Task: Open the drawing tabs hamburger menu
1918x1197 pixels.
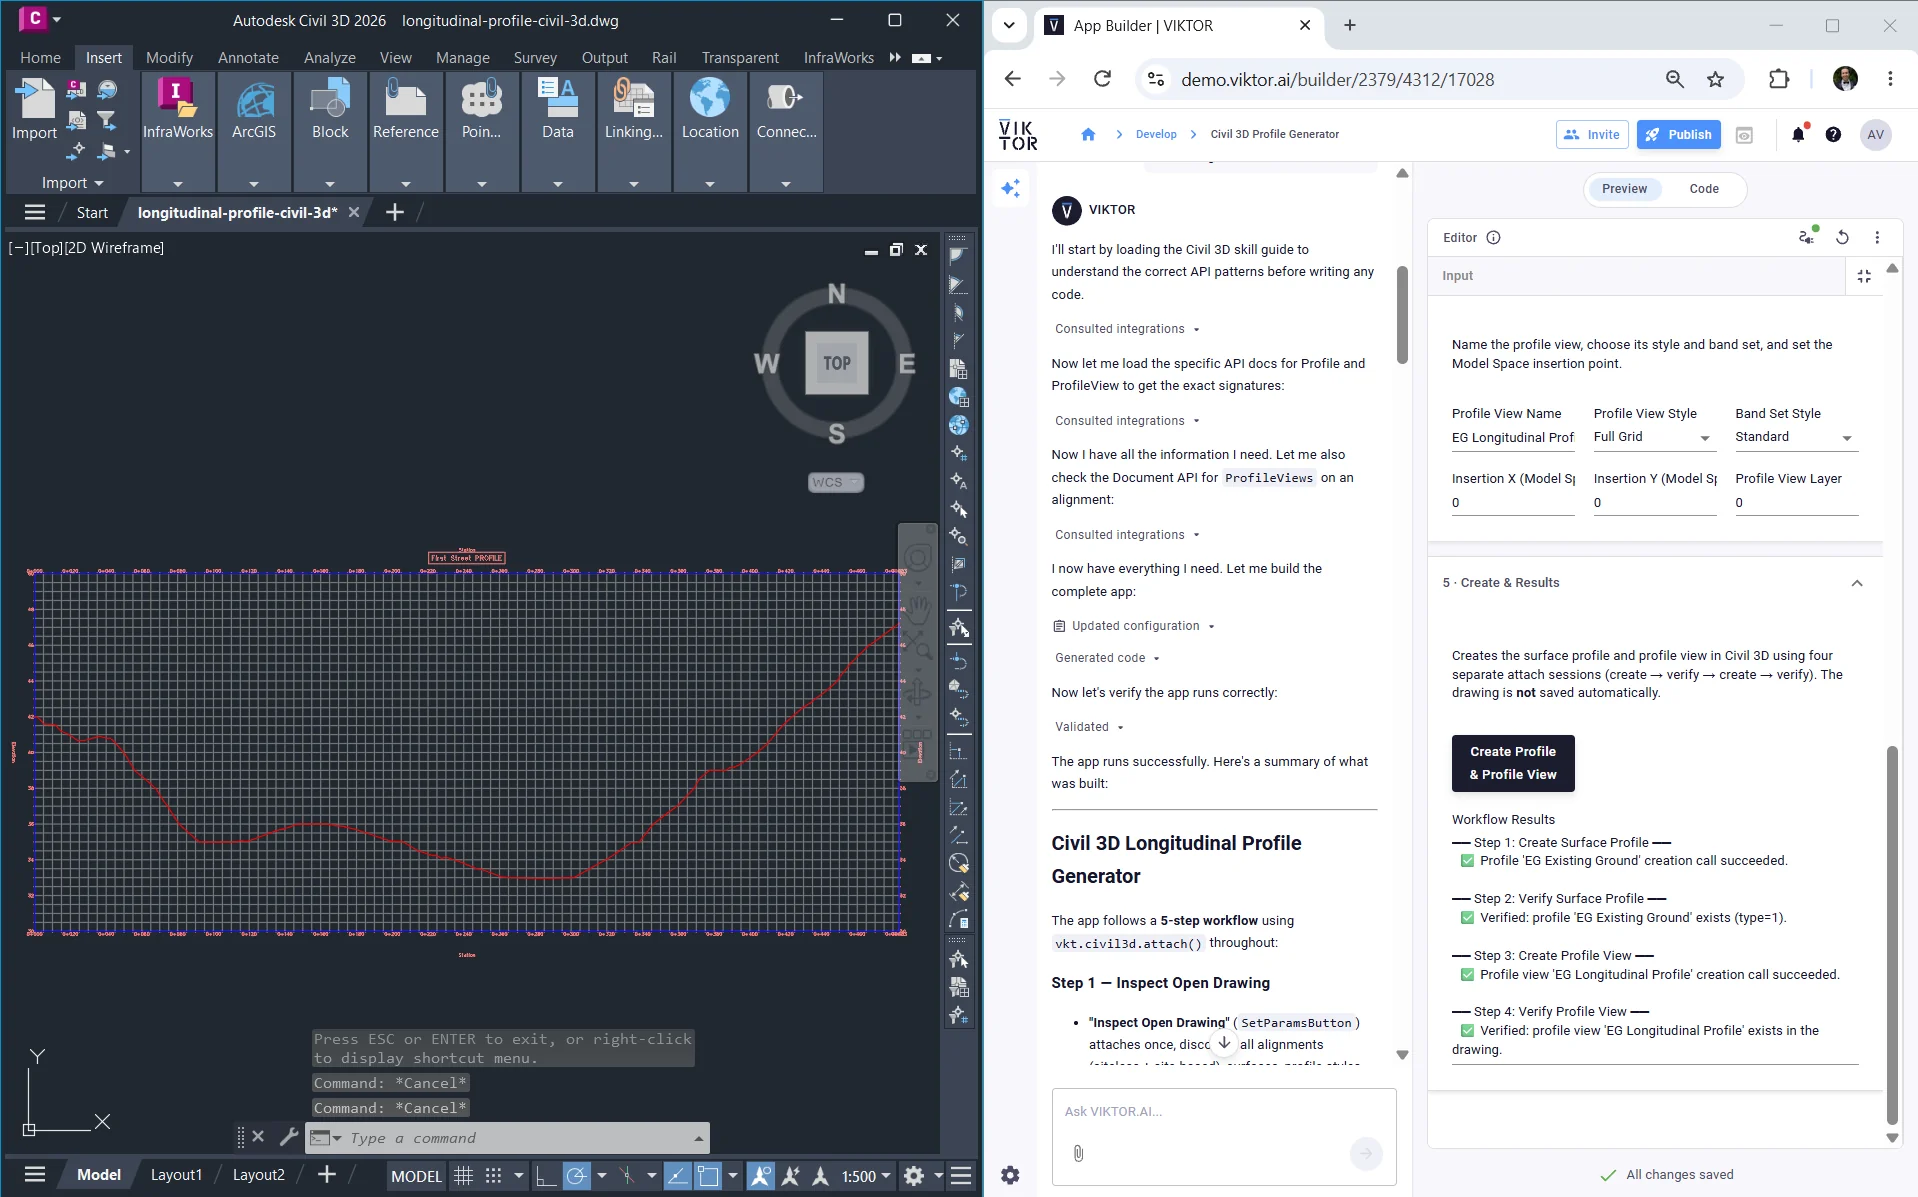Action: pyautogui.click(x=35, y=212)
